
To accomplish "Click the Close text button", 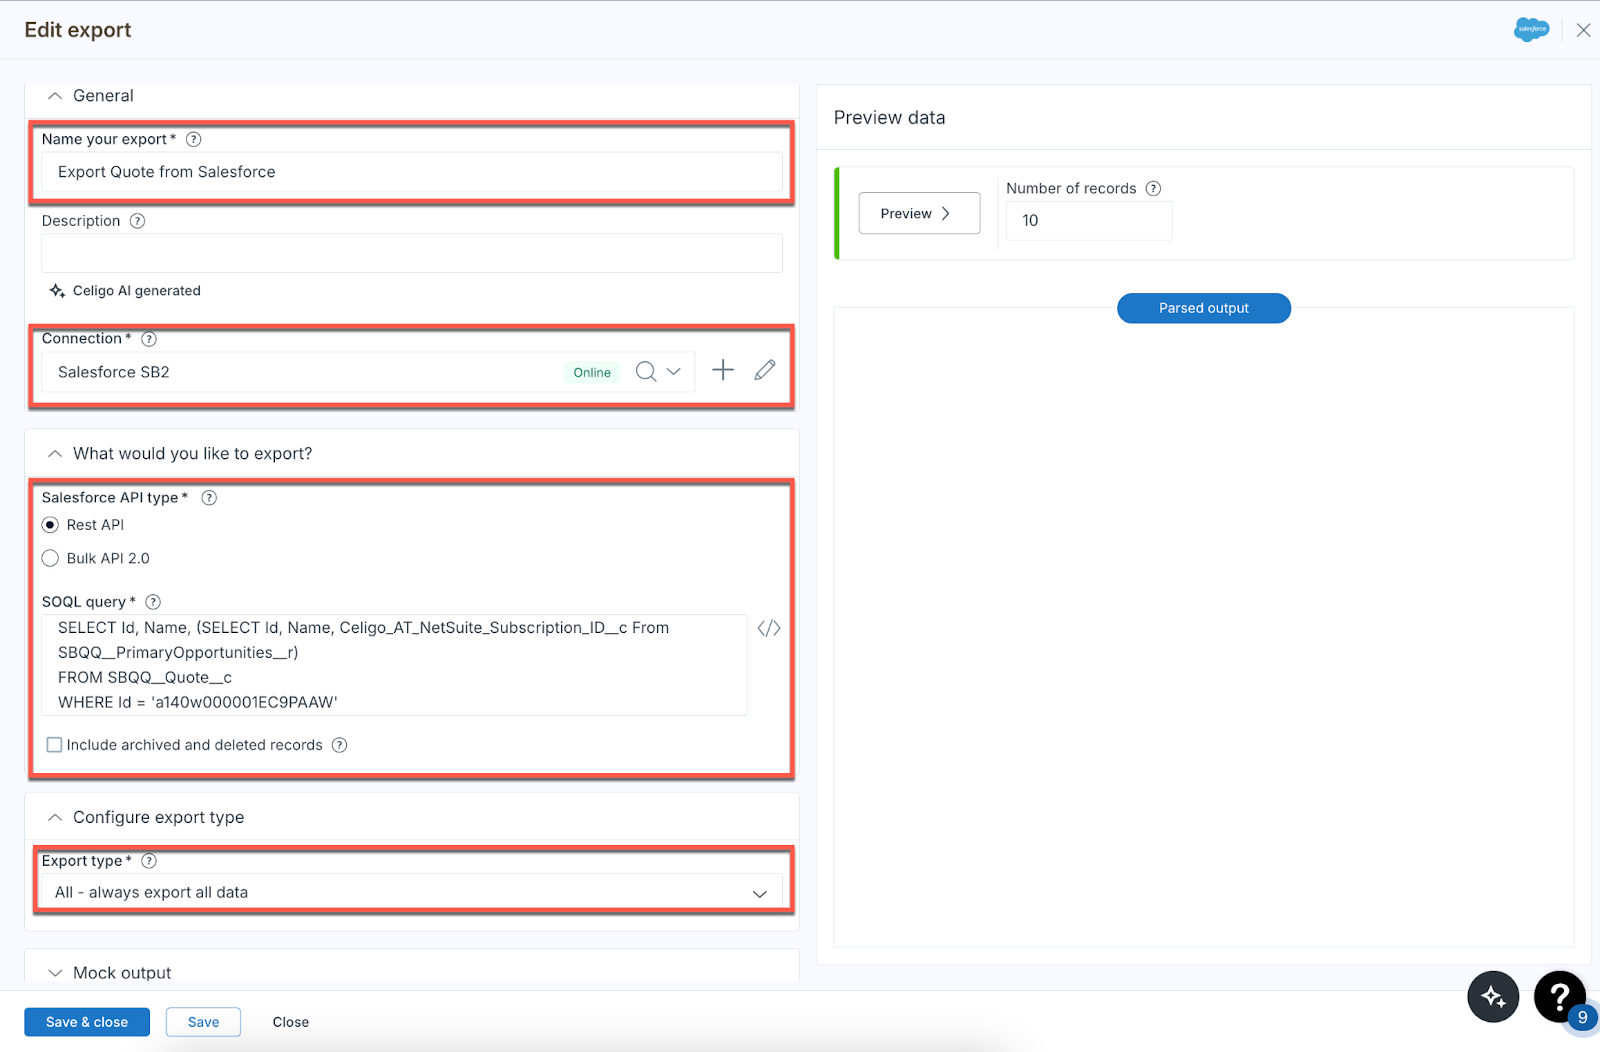I will point(291,1022).
